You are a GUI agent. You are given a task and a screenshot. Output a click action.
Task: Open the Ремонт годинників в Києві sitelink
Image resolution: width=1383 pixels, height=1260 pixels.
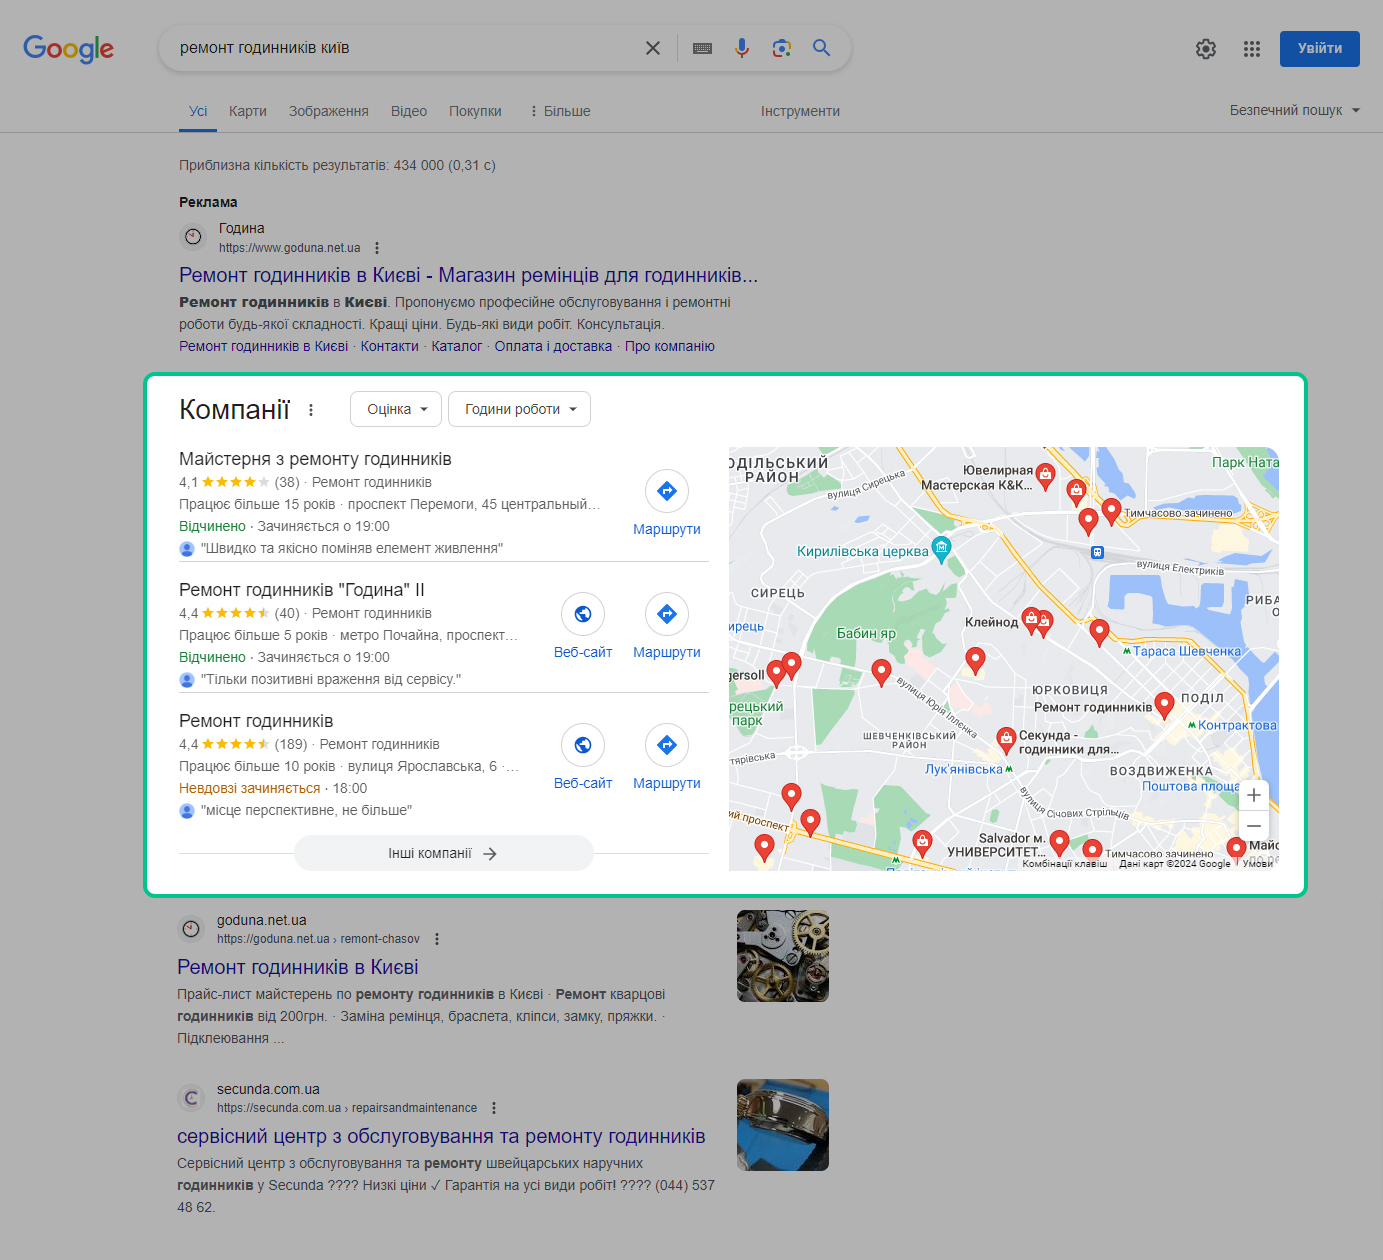click(264, 346)
